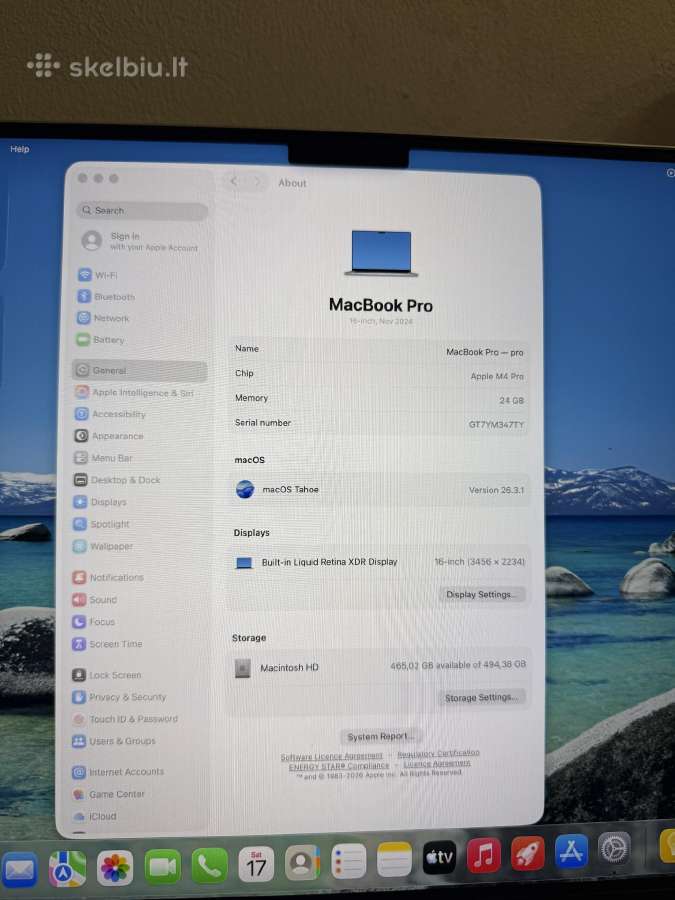
Task: Select General in the sidebar
Action: pos(139,370)
